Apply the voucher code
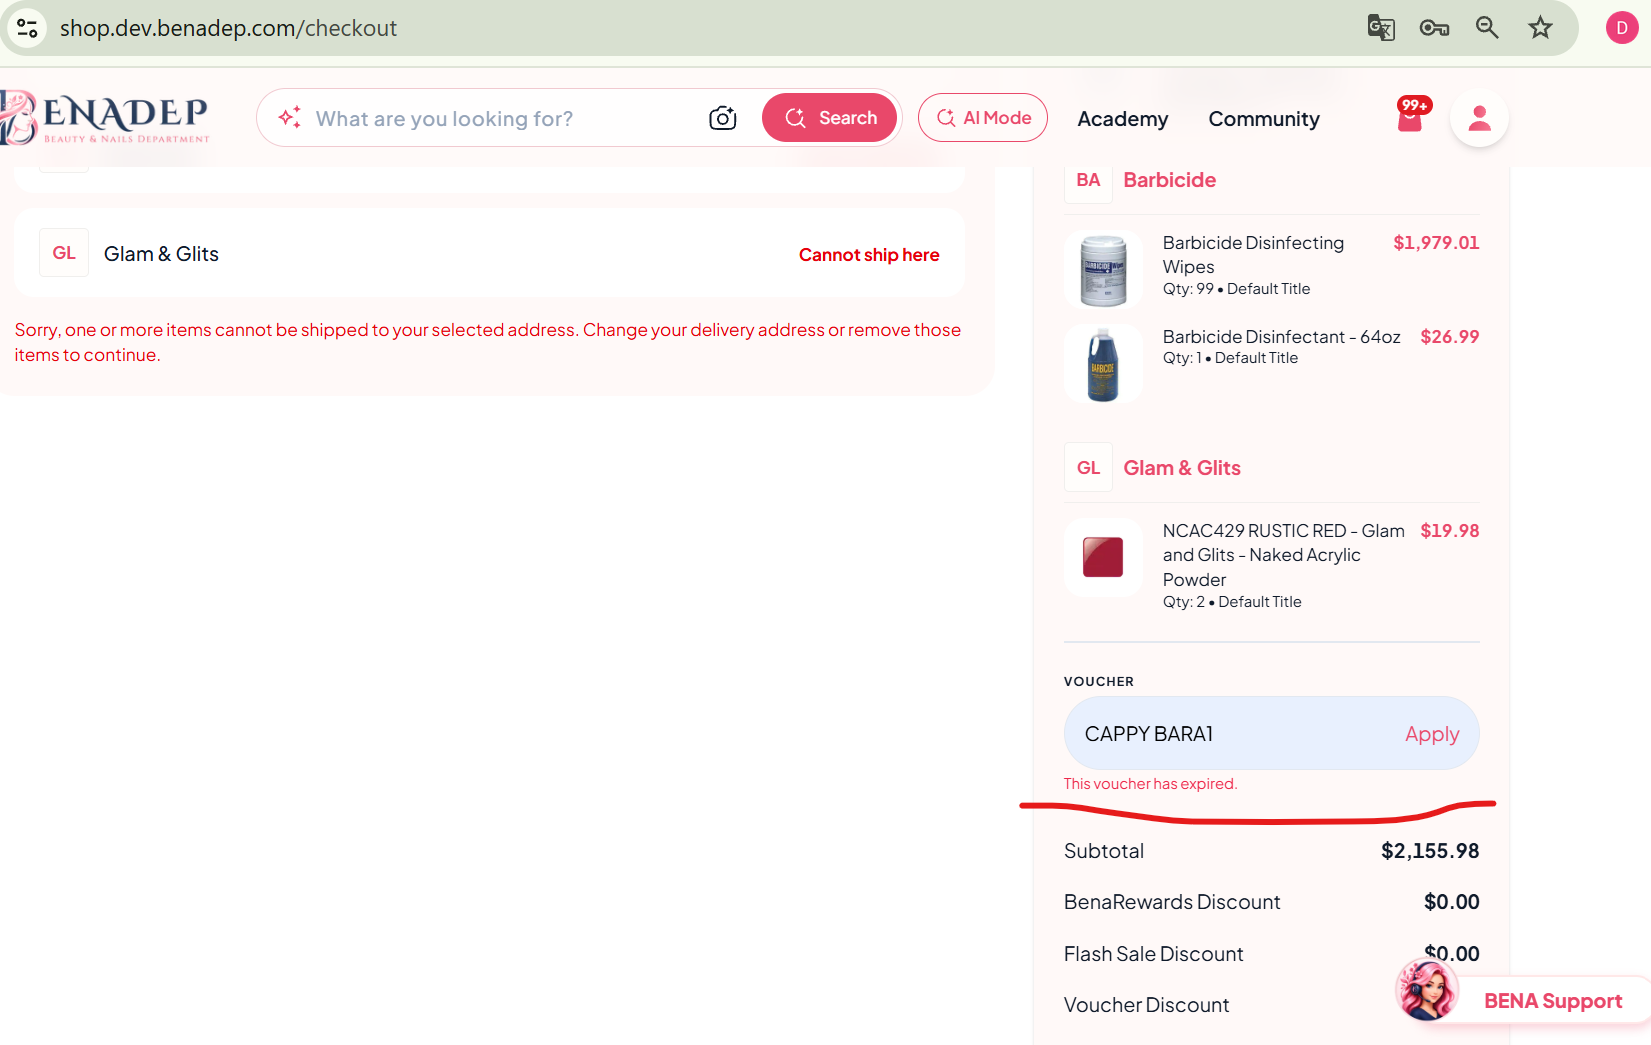The image size is (1651, 1045). (x=1431, y=734)
